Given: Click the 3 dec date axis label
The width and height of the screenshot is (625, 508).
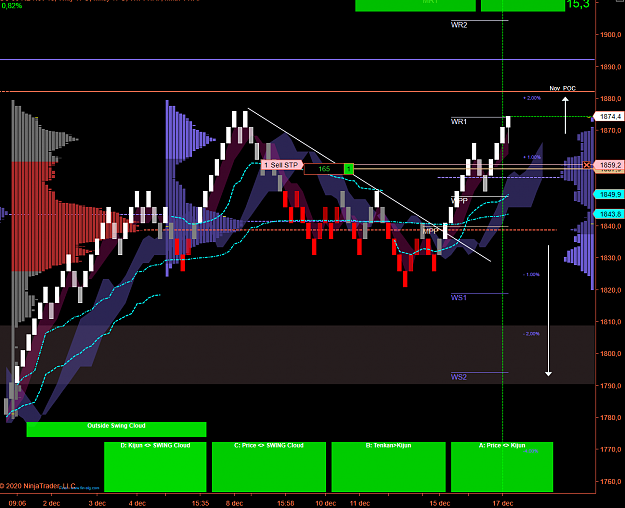Looking at the screenshot, I should point(97,503).
